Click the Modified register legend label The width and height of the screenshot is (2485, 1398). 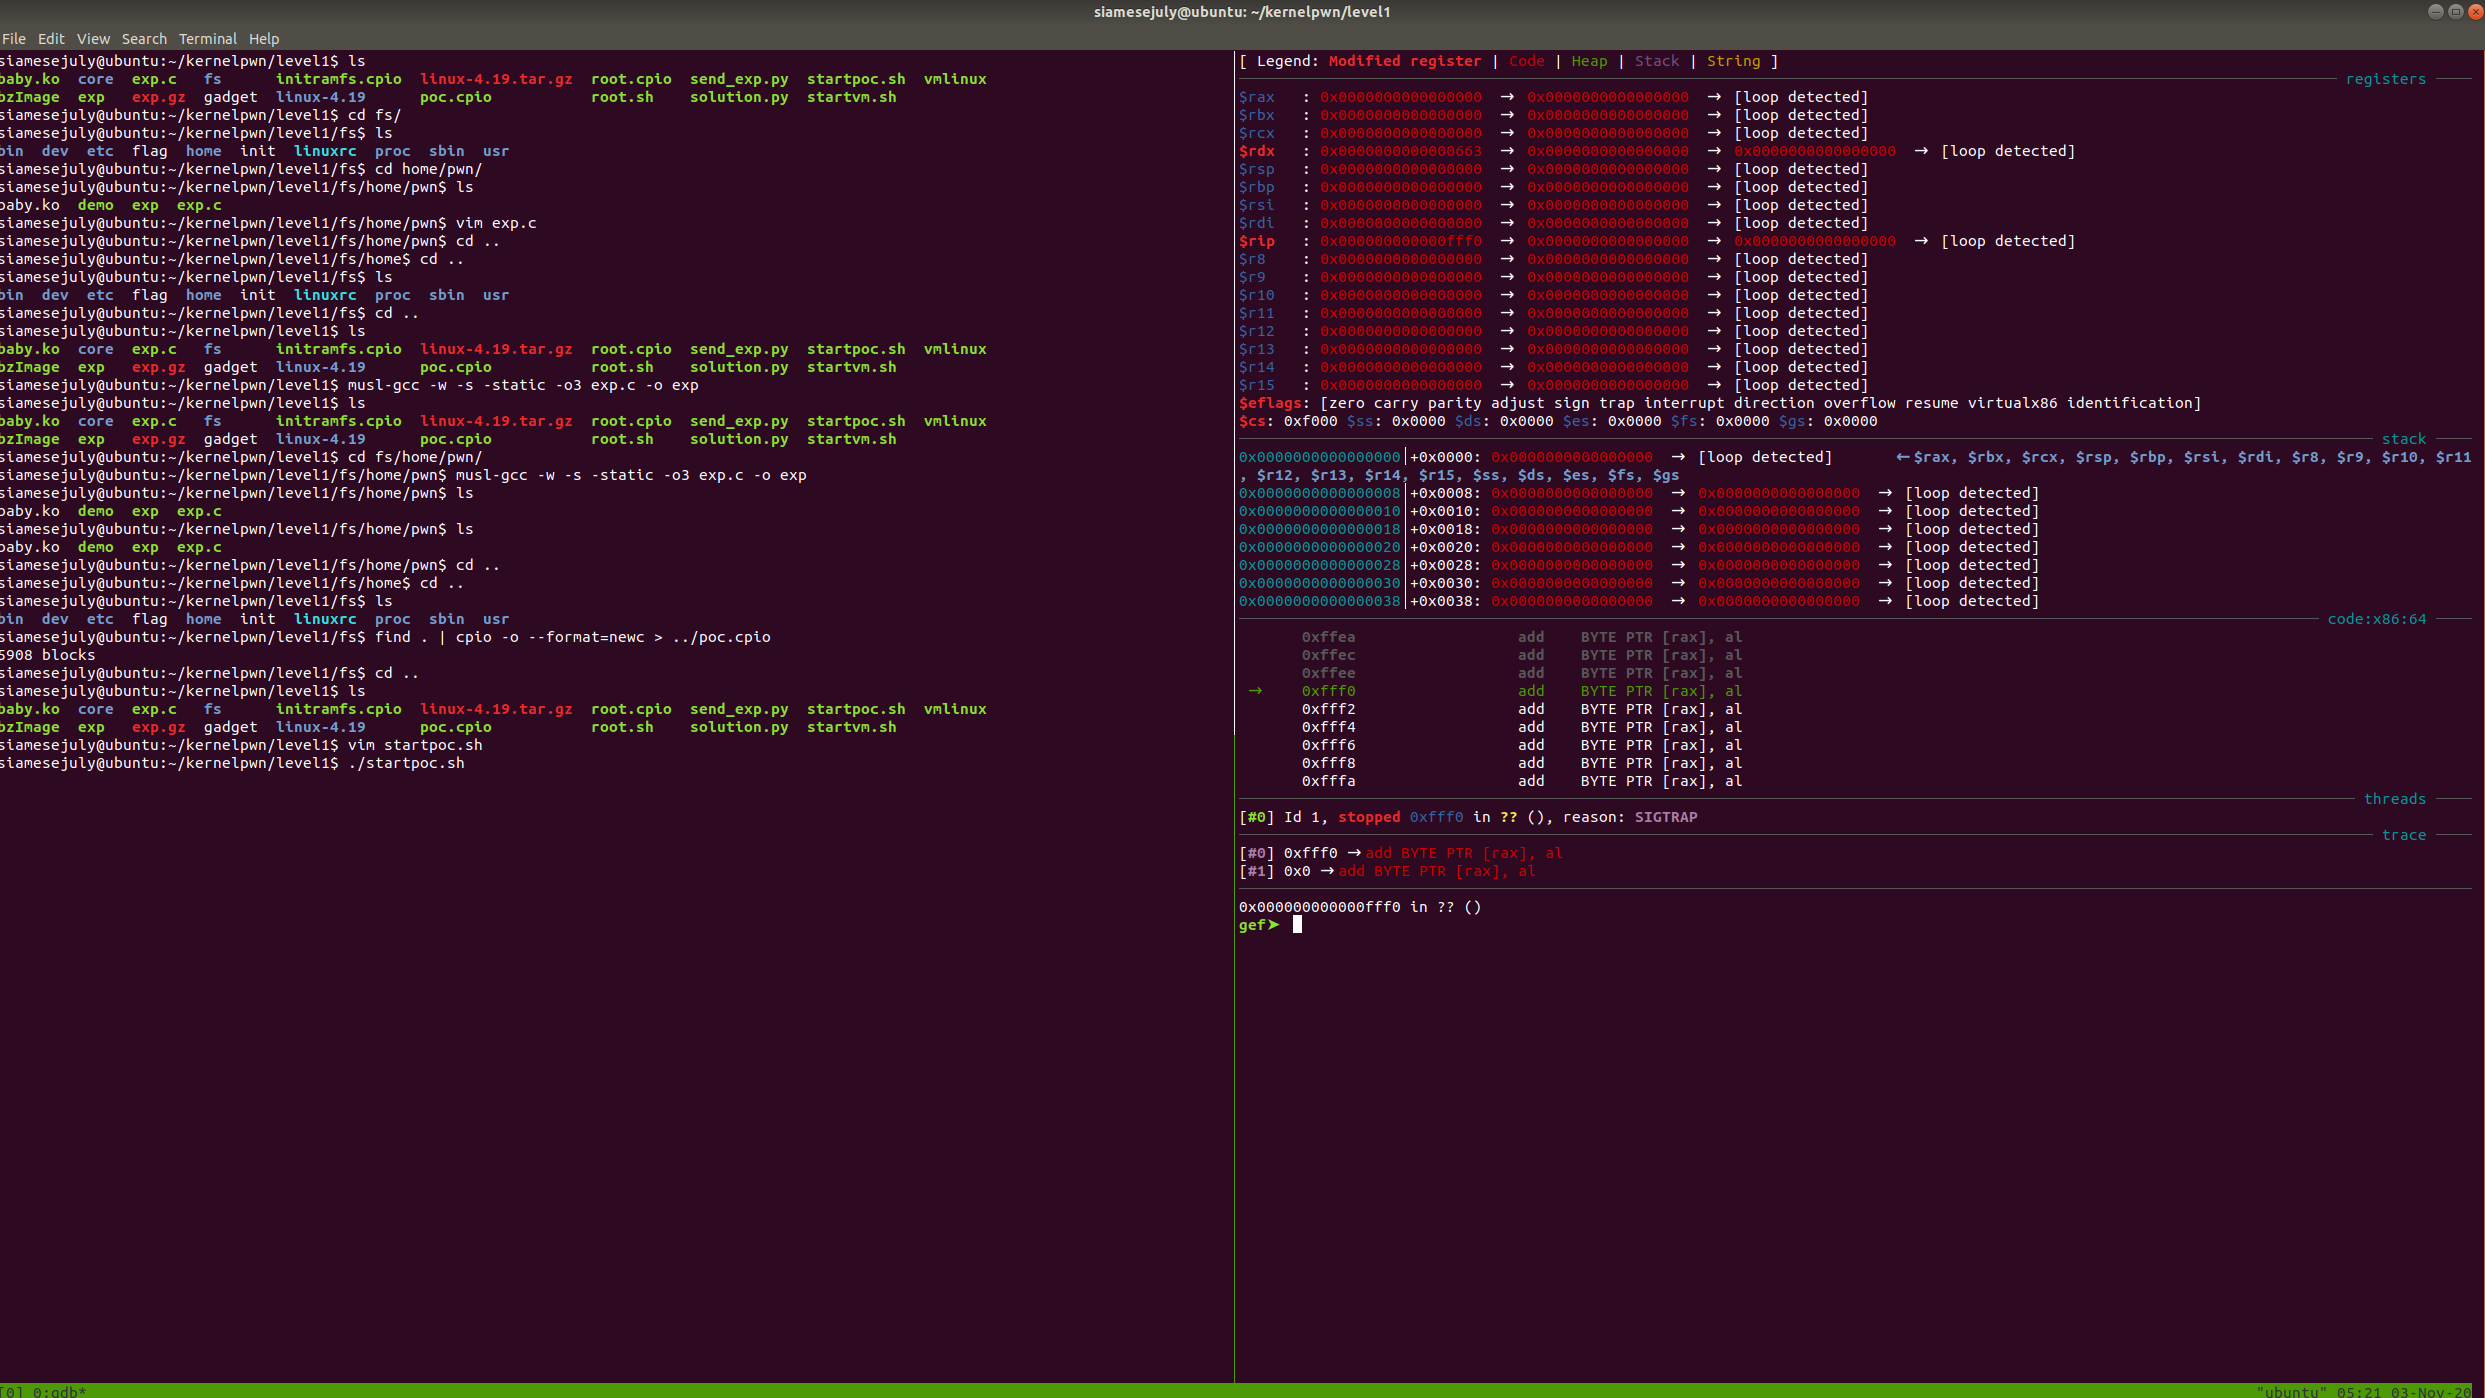(x=1404, y=61)
